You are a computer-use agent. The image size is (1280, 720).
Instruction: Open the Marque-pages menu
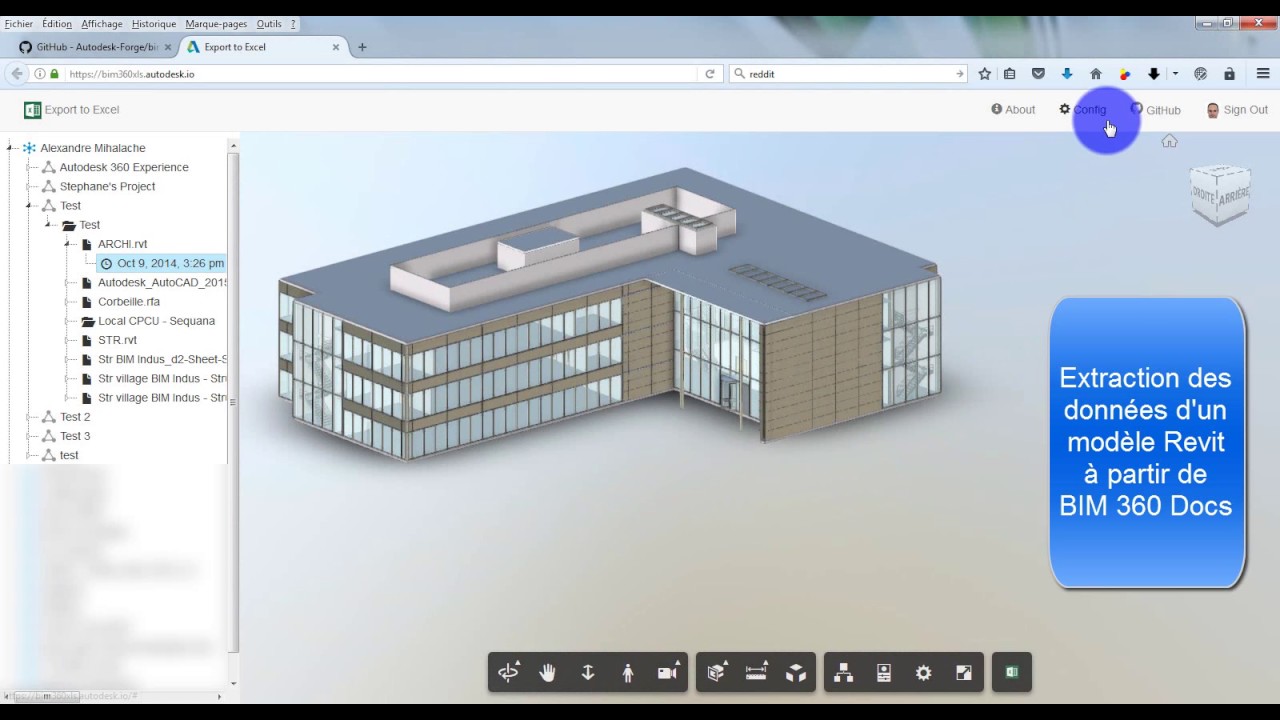217,24
